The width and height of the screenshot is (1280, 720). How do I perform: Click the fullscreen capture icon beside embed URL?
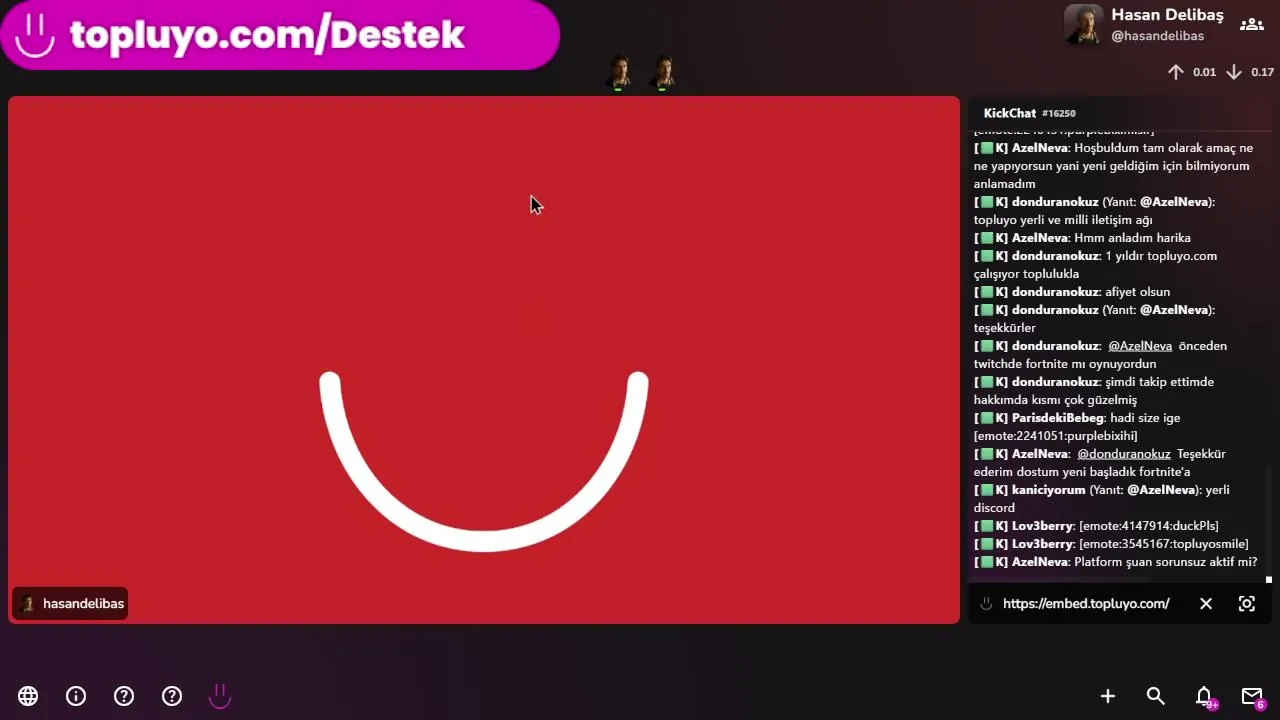coord(1247,604)
